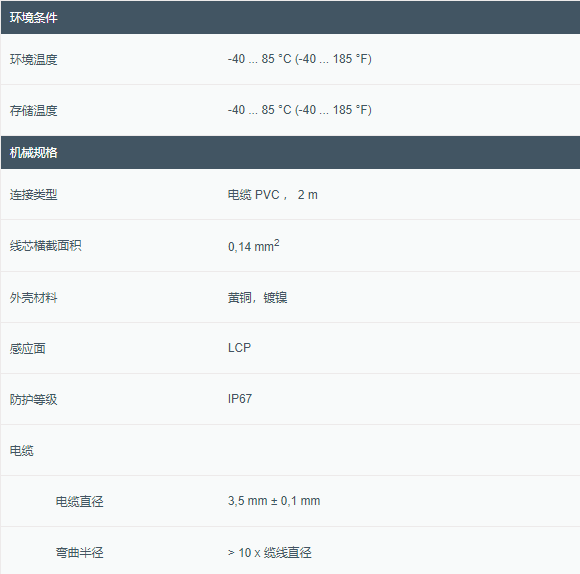Image resolution: width=580 pixels, height=574 pixels.
Task: Click the 电缆 group row label
Action: click(x=22, y=450)
